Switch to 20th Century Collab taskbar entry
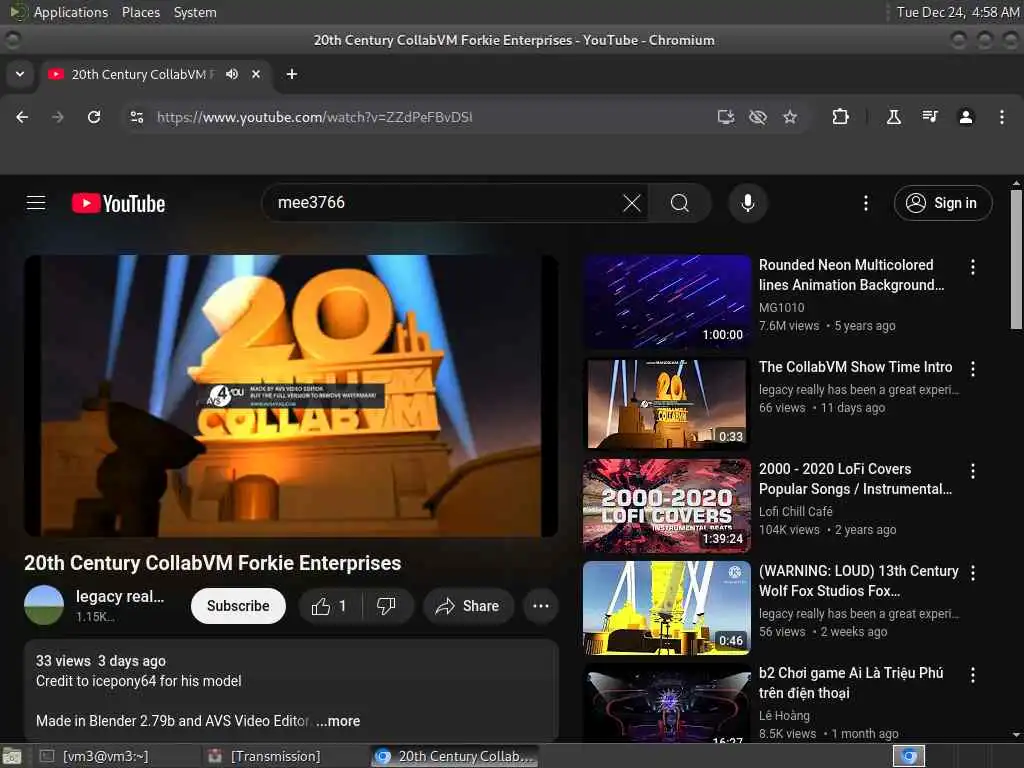The image size is (1024, 768). (455, 756)
